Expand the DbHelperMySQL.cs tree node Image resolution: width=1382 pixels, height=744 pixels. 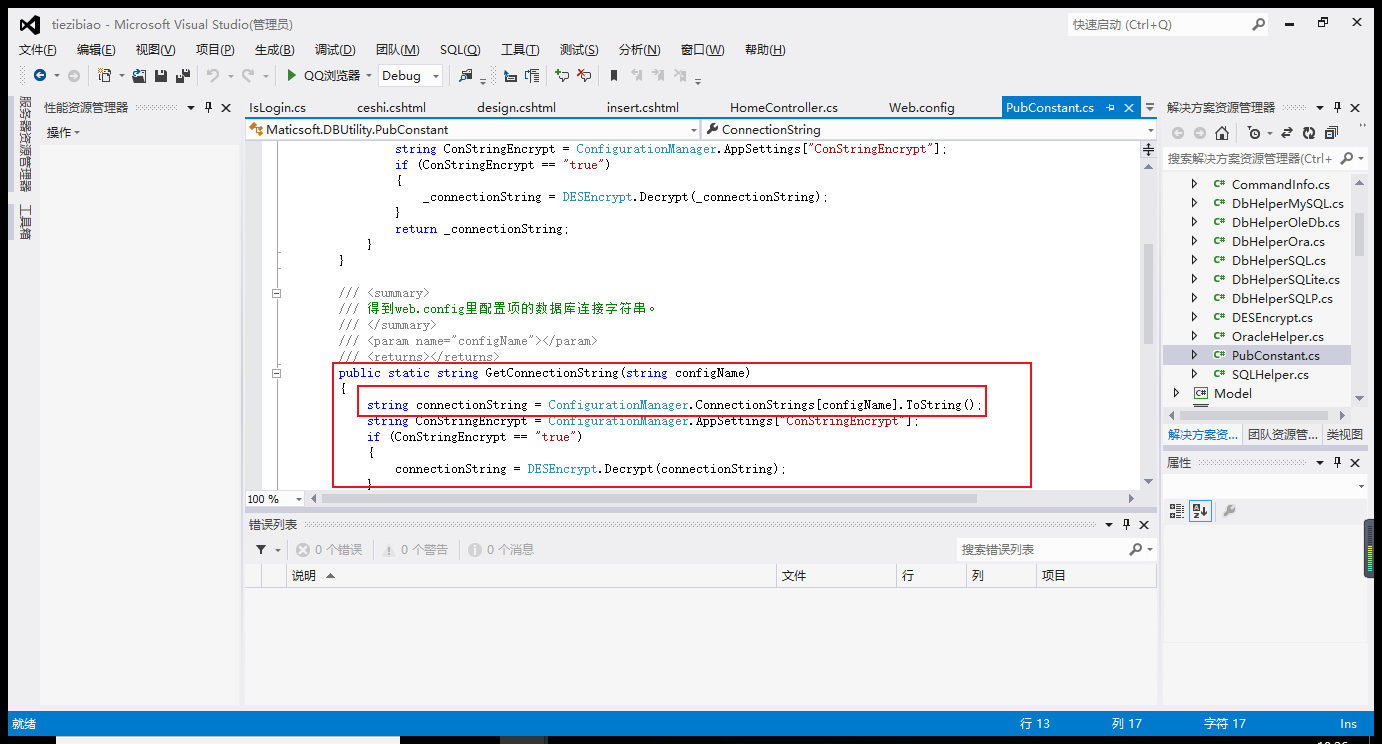click(x=1193, y=203)
